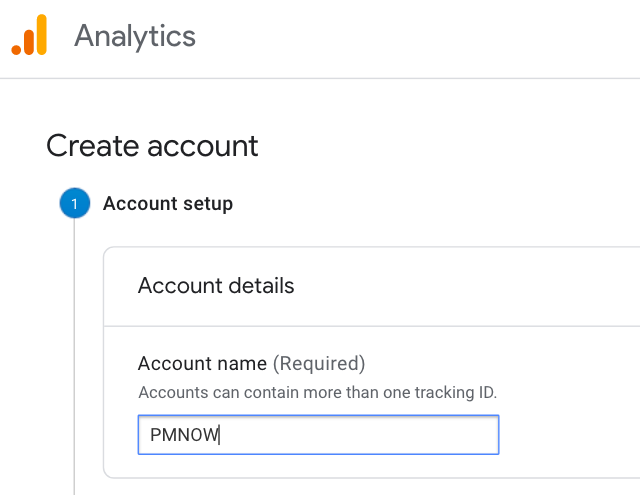The width and height of the screenshot is (640, 495).
Task: Click the Google Analytics logo icon
Action: [29, 35]
